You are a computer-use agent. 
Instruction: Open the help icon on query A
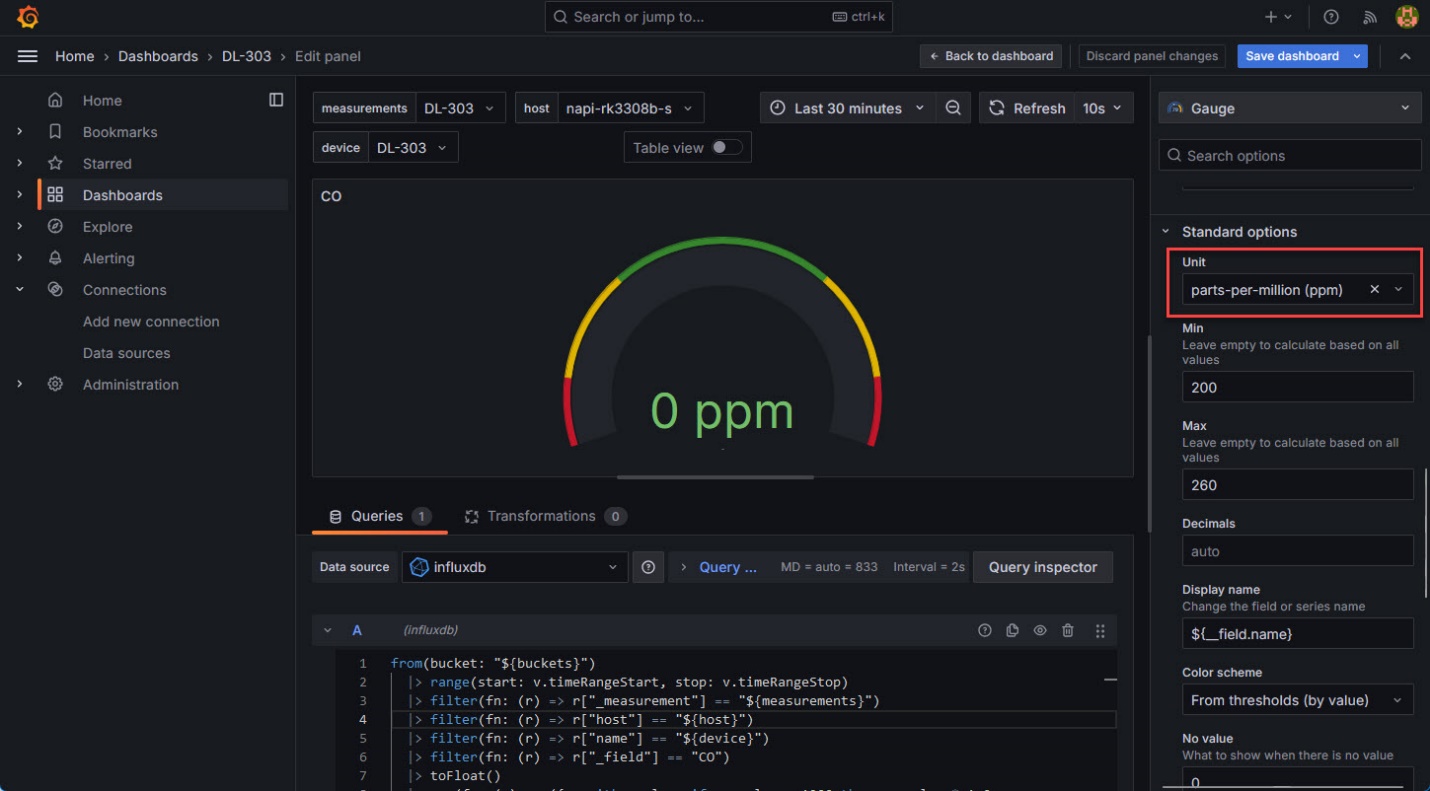985,630
